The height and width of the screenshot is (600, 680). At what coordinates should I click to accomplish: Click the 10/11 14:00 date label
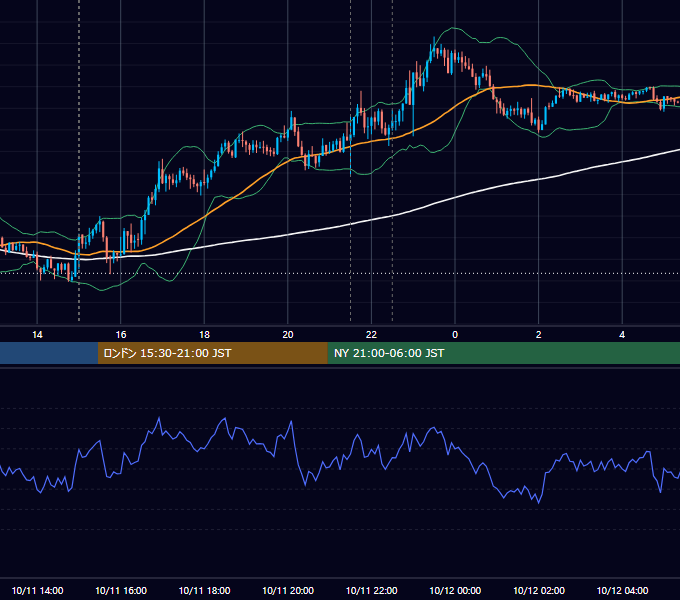37,590
